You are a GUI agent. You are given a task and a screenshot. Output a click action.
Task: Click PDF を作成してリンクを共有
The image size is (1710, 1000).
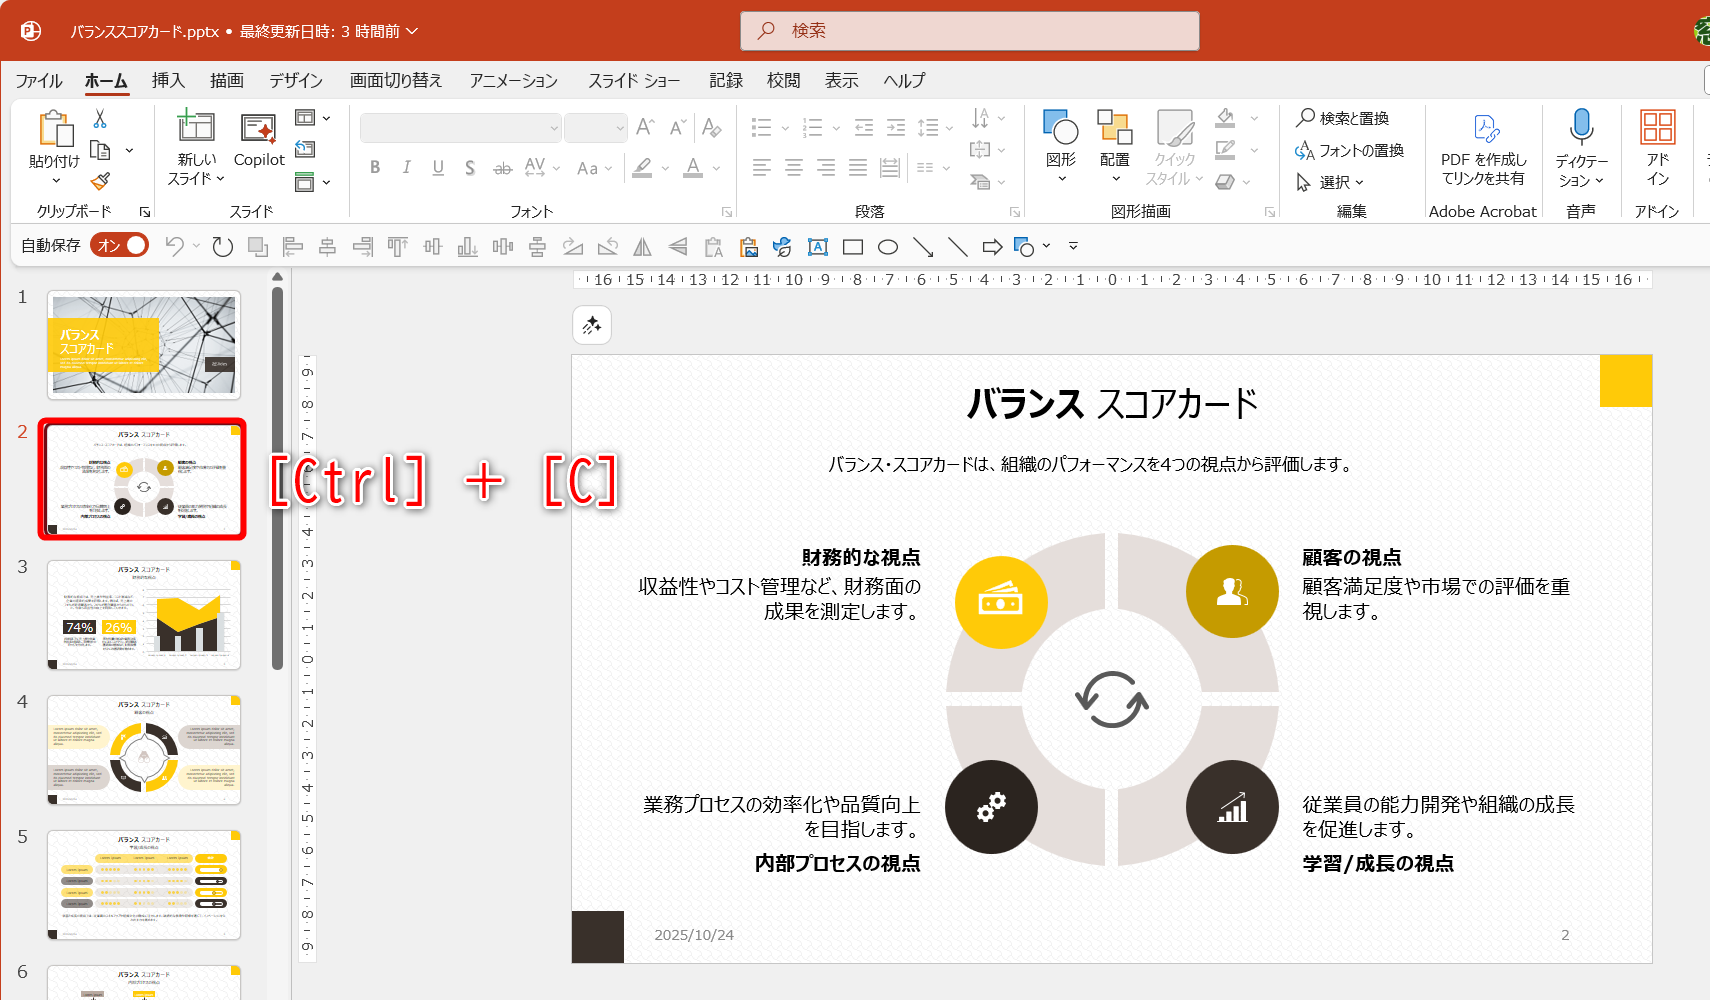(1484, 148)
